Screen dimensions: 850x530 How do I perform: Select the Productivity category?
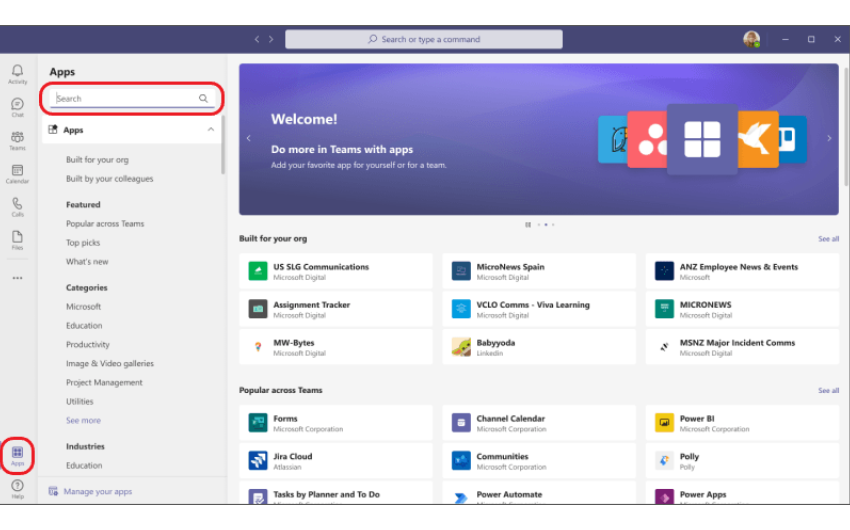[88, 344]
